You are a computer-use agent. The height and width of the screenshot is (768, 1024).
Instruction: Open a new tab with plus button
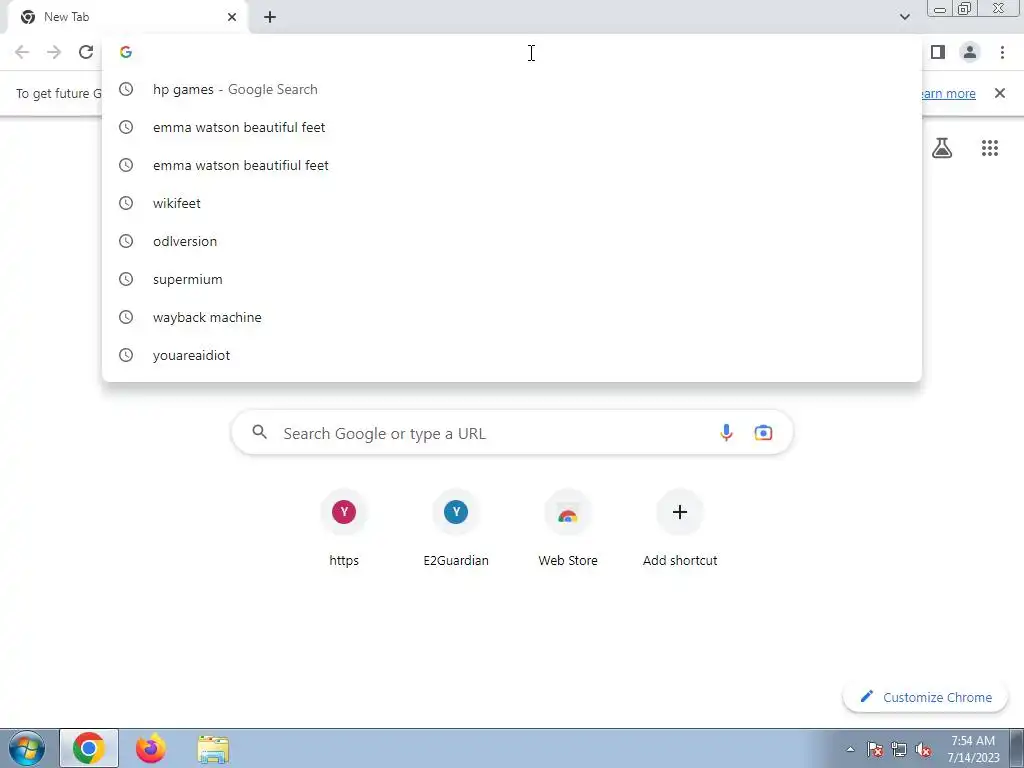click(270, 17)
